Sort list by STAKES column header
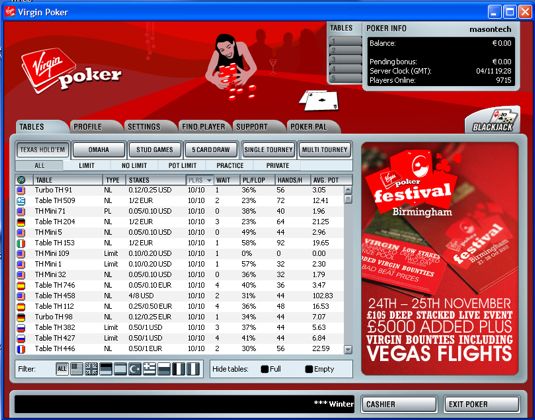This screenshot has width=535, height=420. [x=156, y=180]
